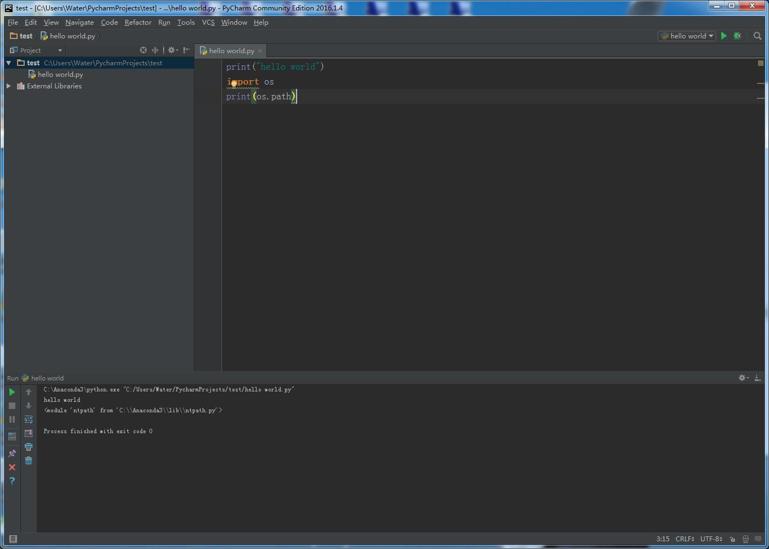Open the Refactor menu
The height and width of the screenshot is (549, 769).
coord(138,23)
